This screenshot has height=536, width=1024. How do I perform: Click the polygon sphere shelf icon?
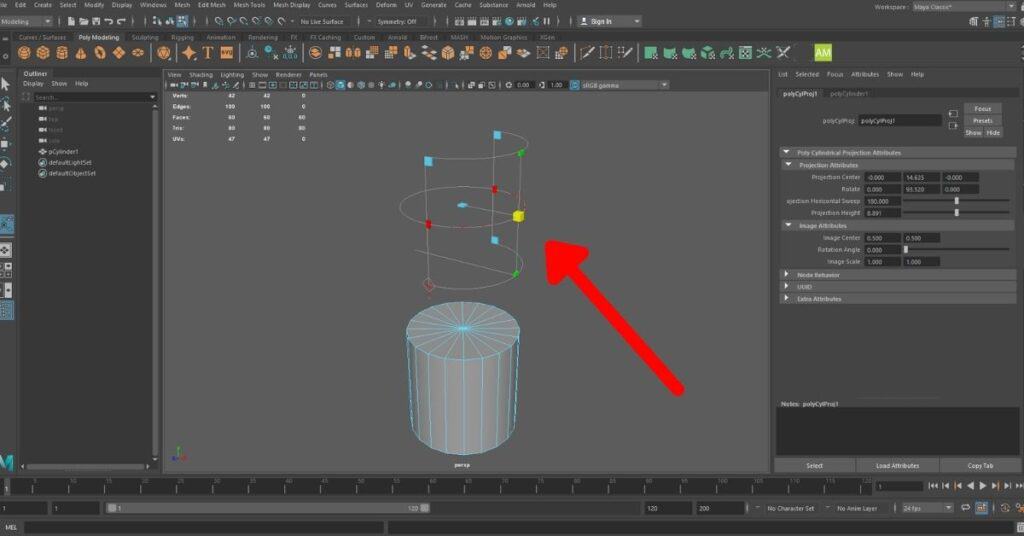26,53
